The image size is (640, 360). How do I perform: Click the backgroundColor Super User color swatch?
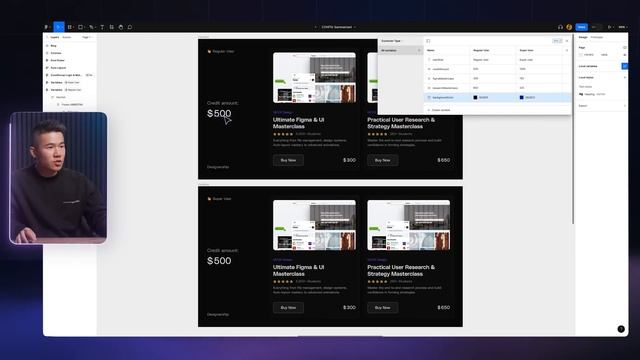[521, 98]
